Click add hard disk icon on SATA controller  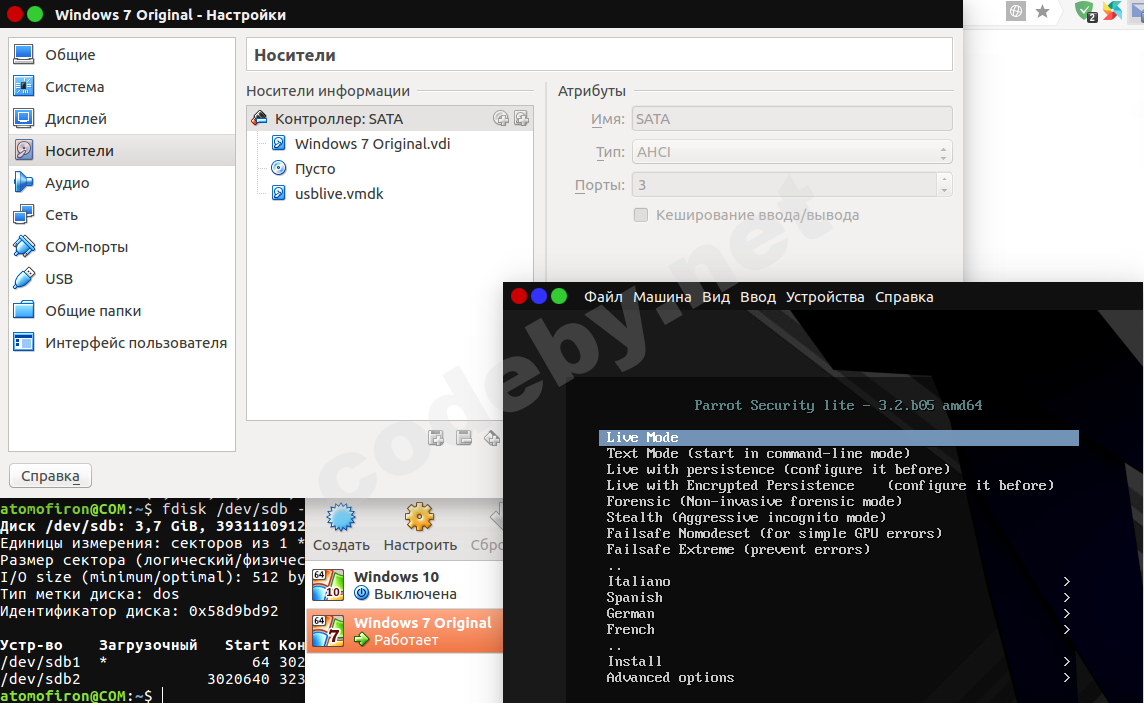pyautogui.click(x=521, y=119)
